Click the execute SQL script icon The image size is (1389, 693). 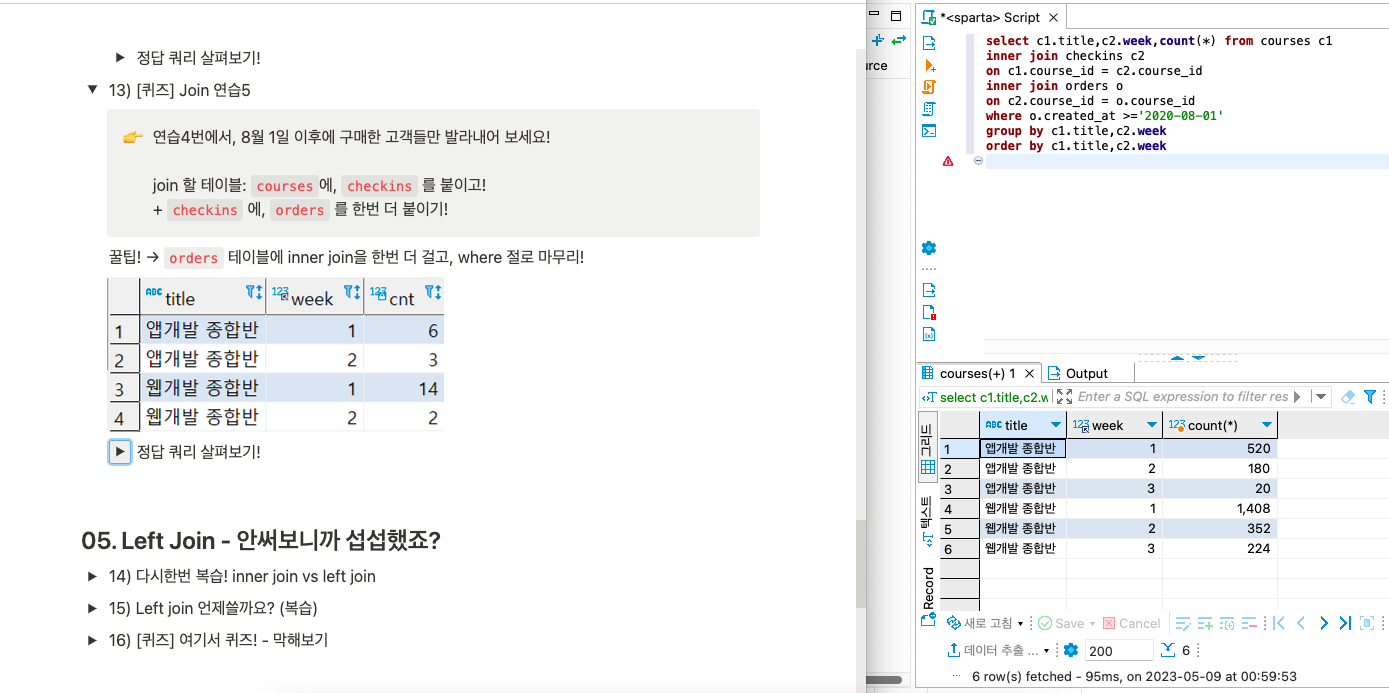click(x=929, y=87)
